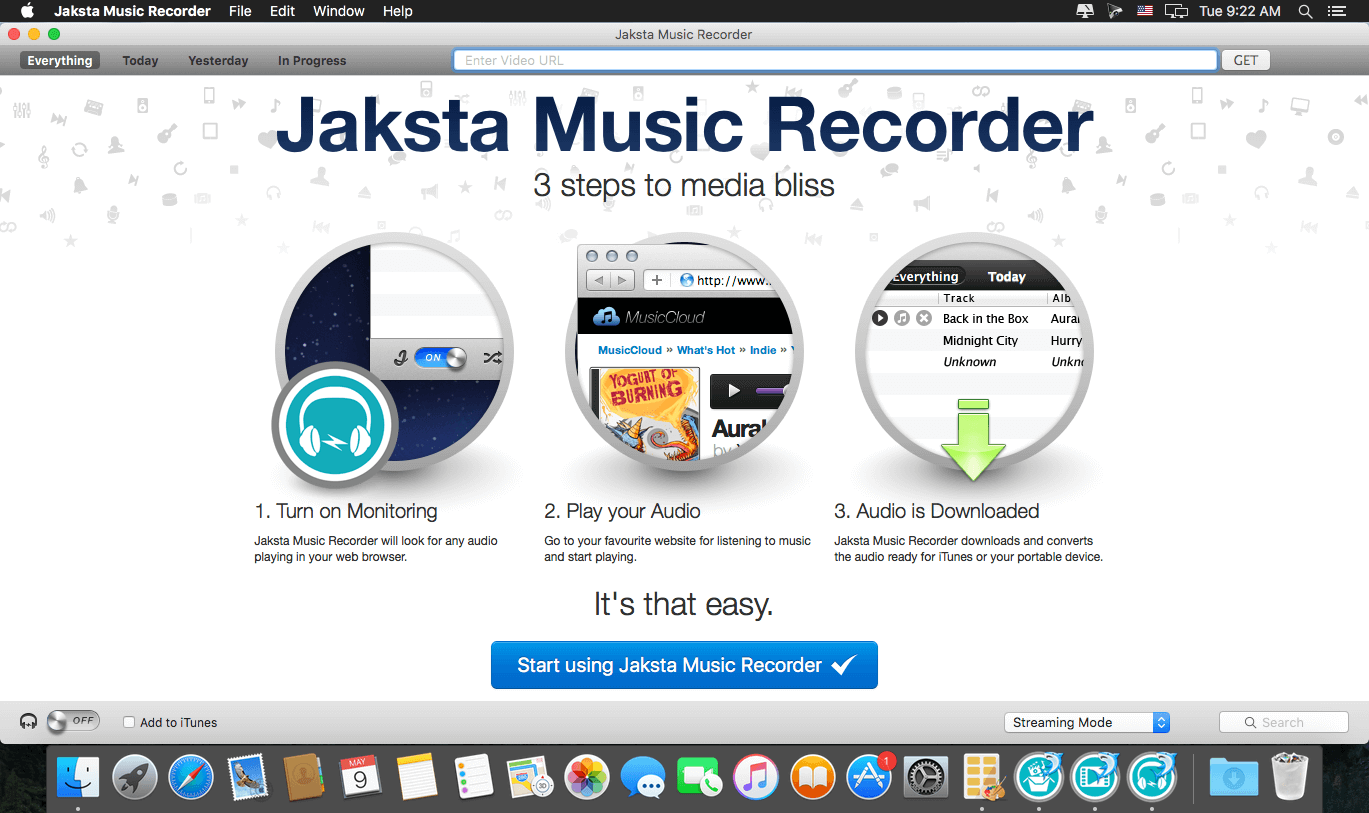Click the headphones monitoring icon in status bar

tap(29, 721)
